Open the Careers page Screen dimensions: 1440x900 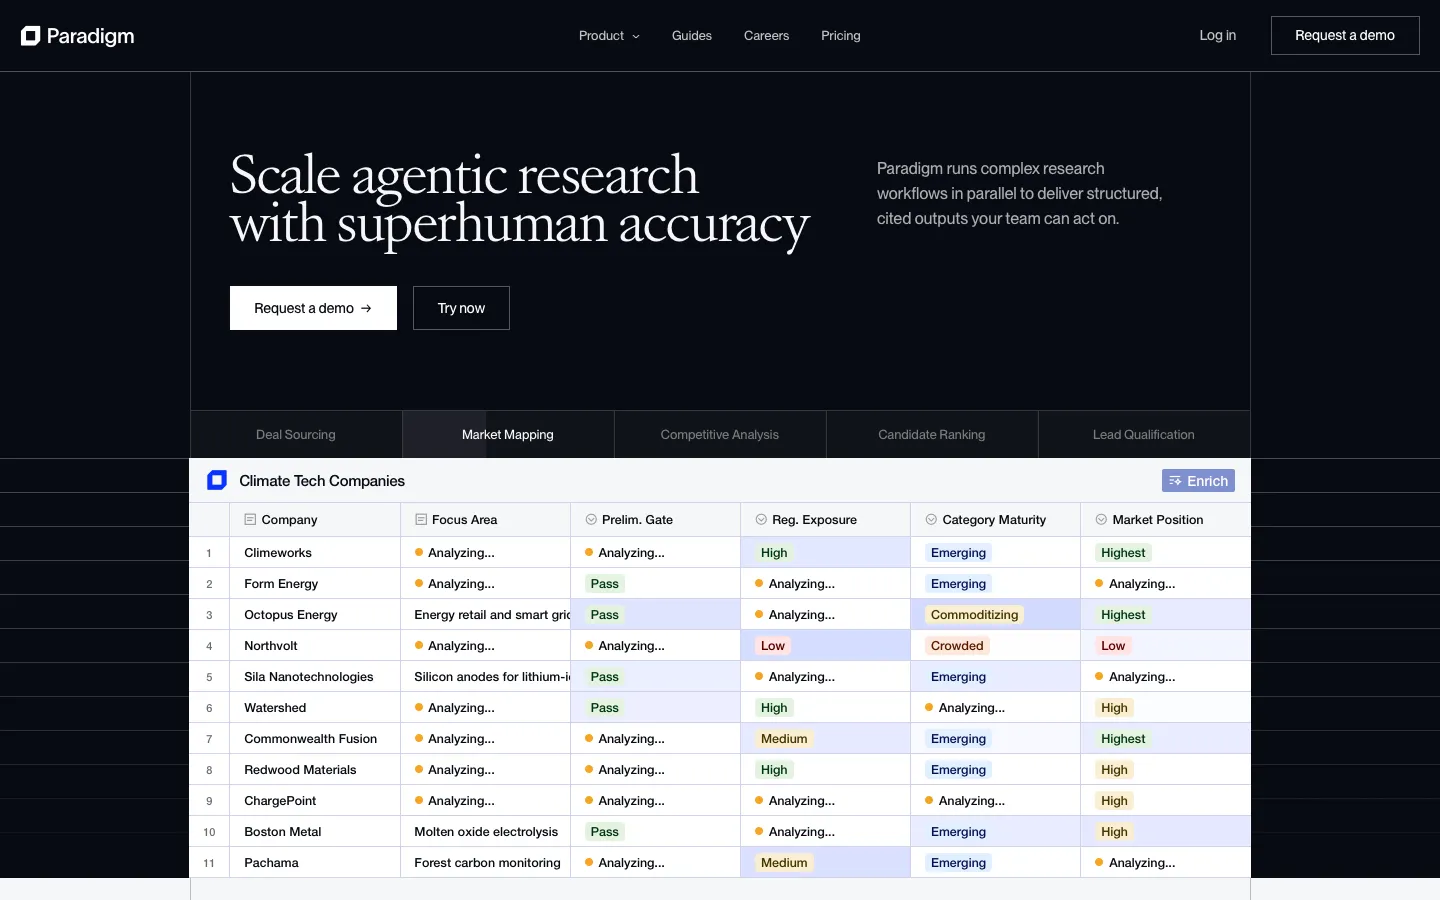pyautogui.click(x=766, y=36)
